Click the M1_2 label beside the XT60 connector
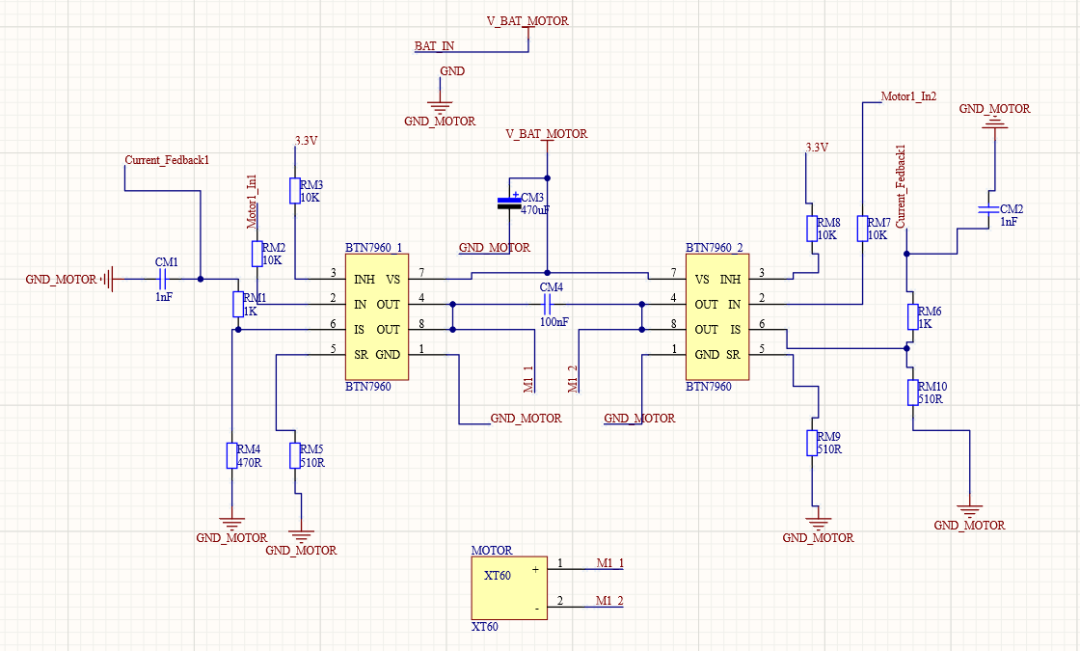The width and height of the screenshot is (1080, 651). pos(609,600)
